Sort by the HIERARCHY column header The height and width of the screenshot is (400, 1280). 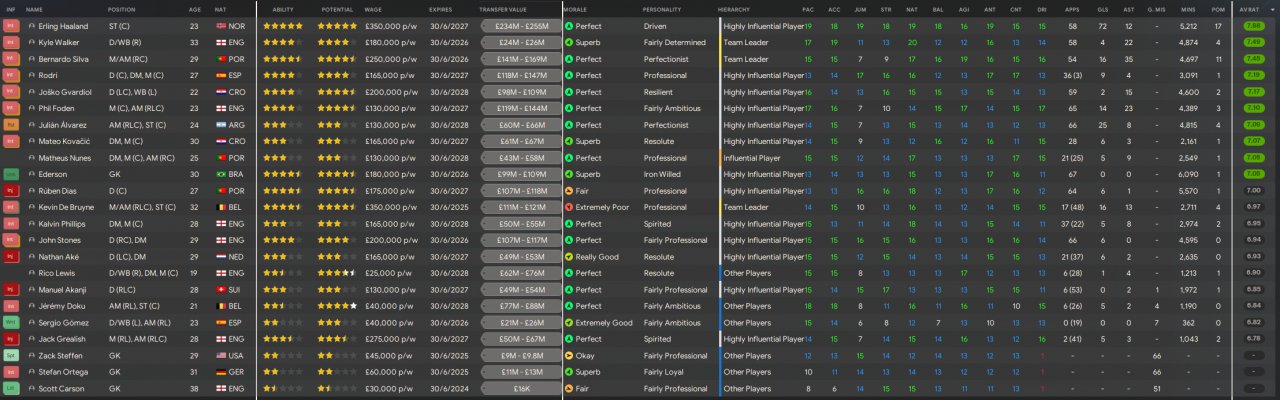[734, 8]
